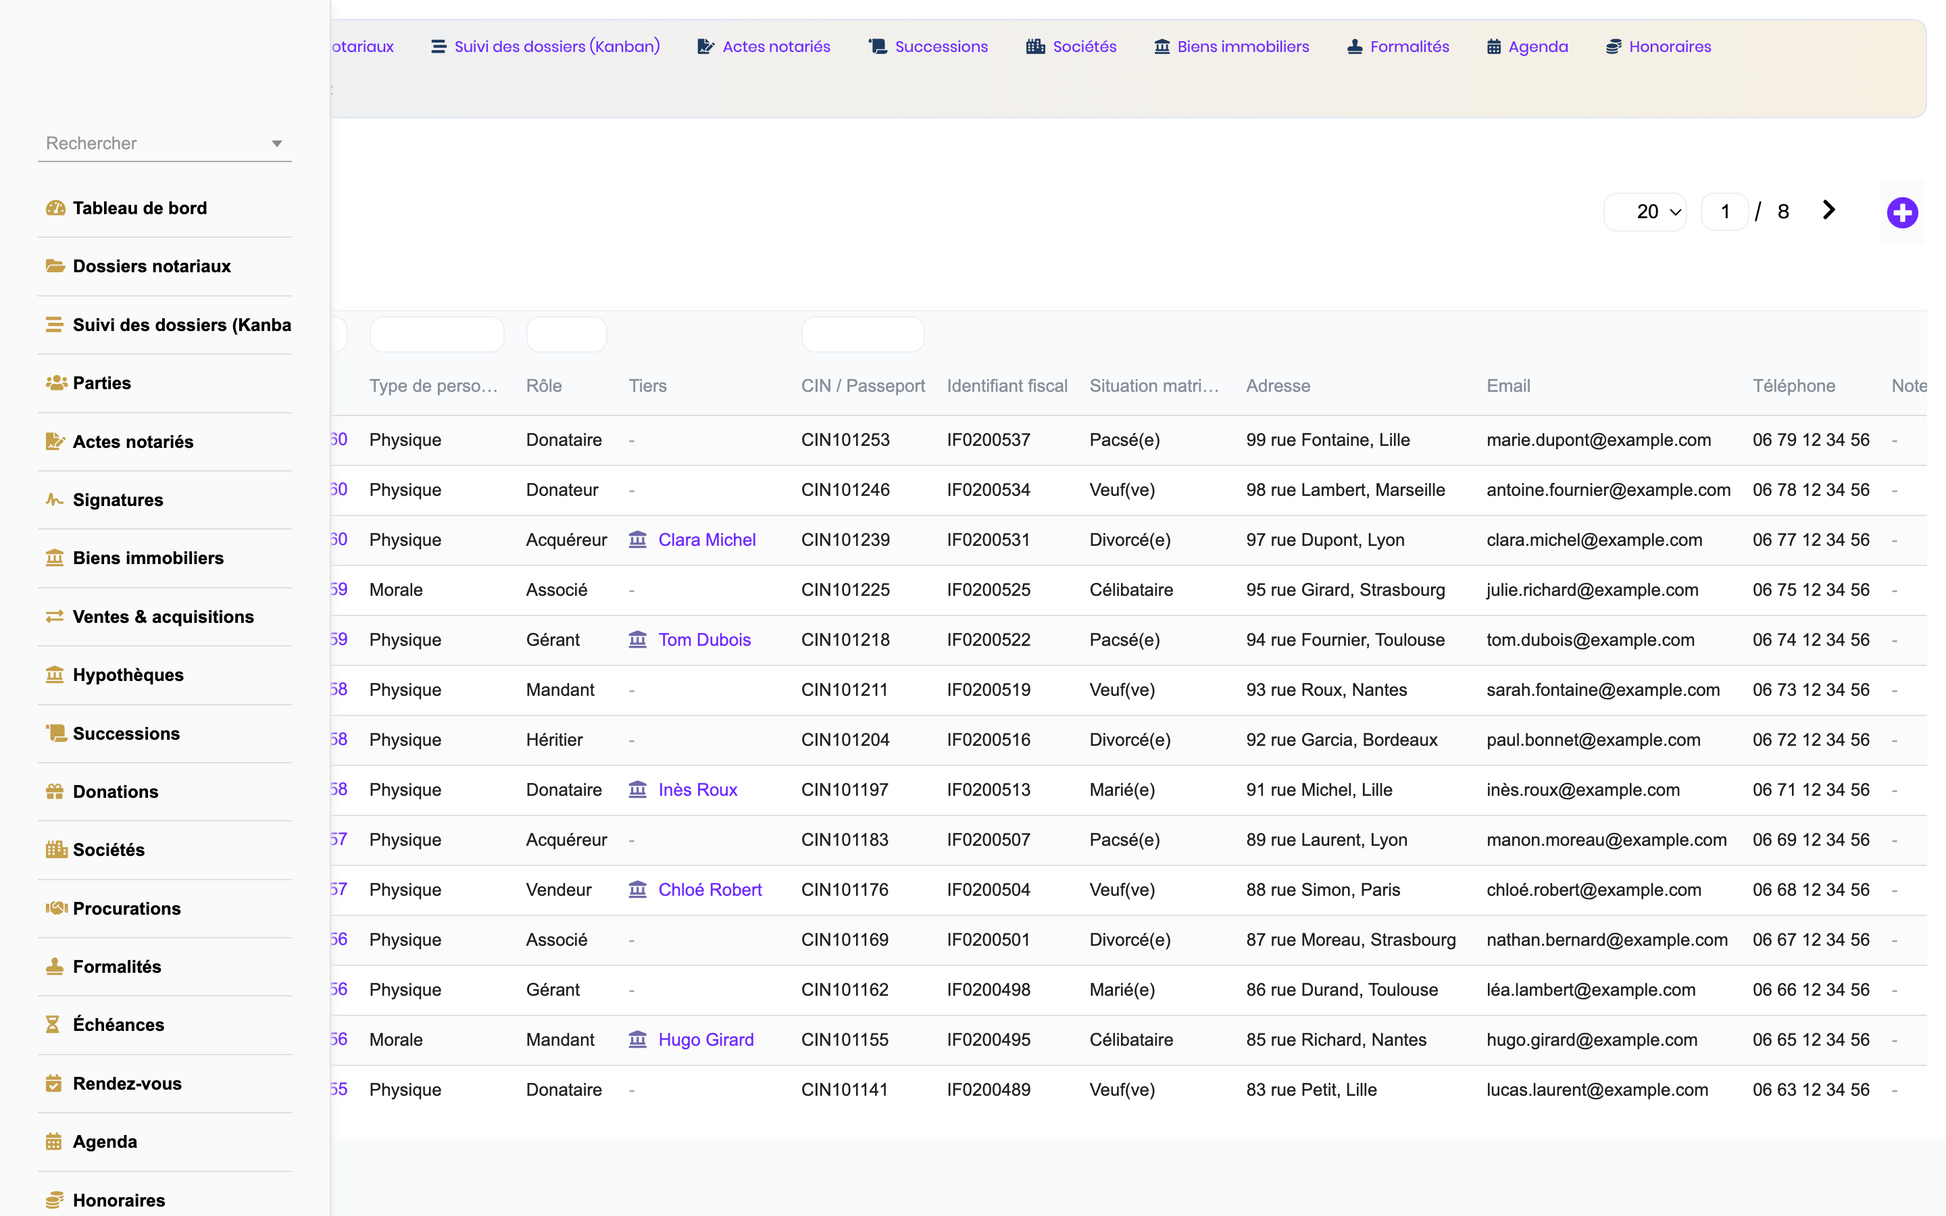This screenshot has height=1216, width=1946.
Task: Open the Biens immobiliers top tab
Action: tap(1231, 47)
